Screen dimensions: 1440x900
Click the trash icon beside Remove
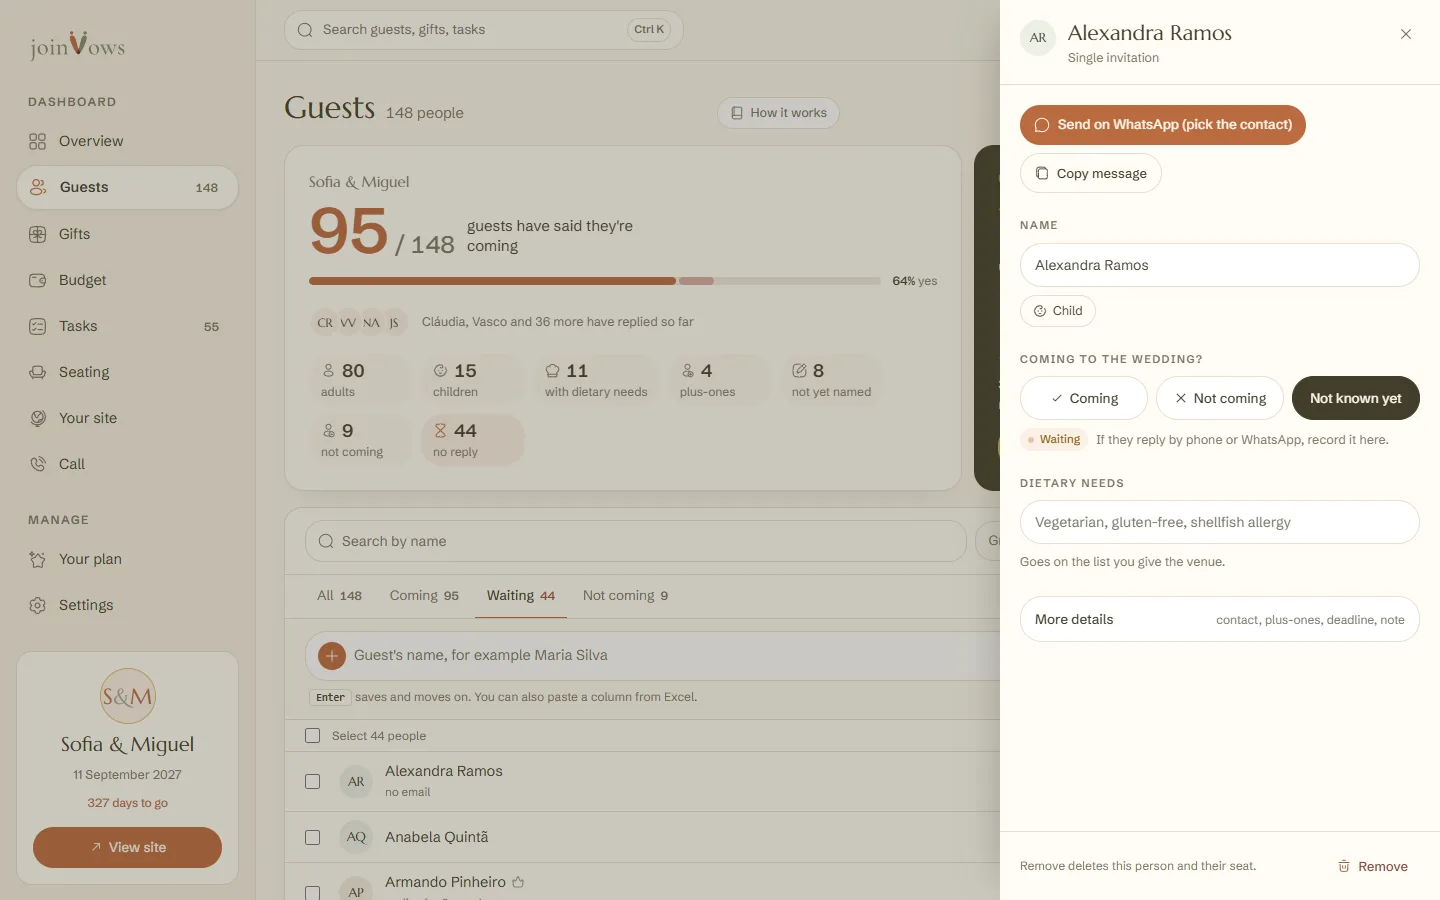point(1344,866)
